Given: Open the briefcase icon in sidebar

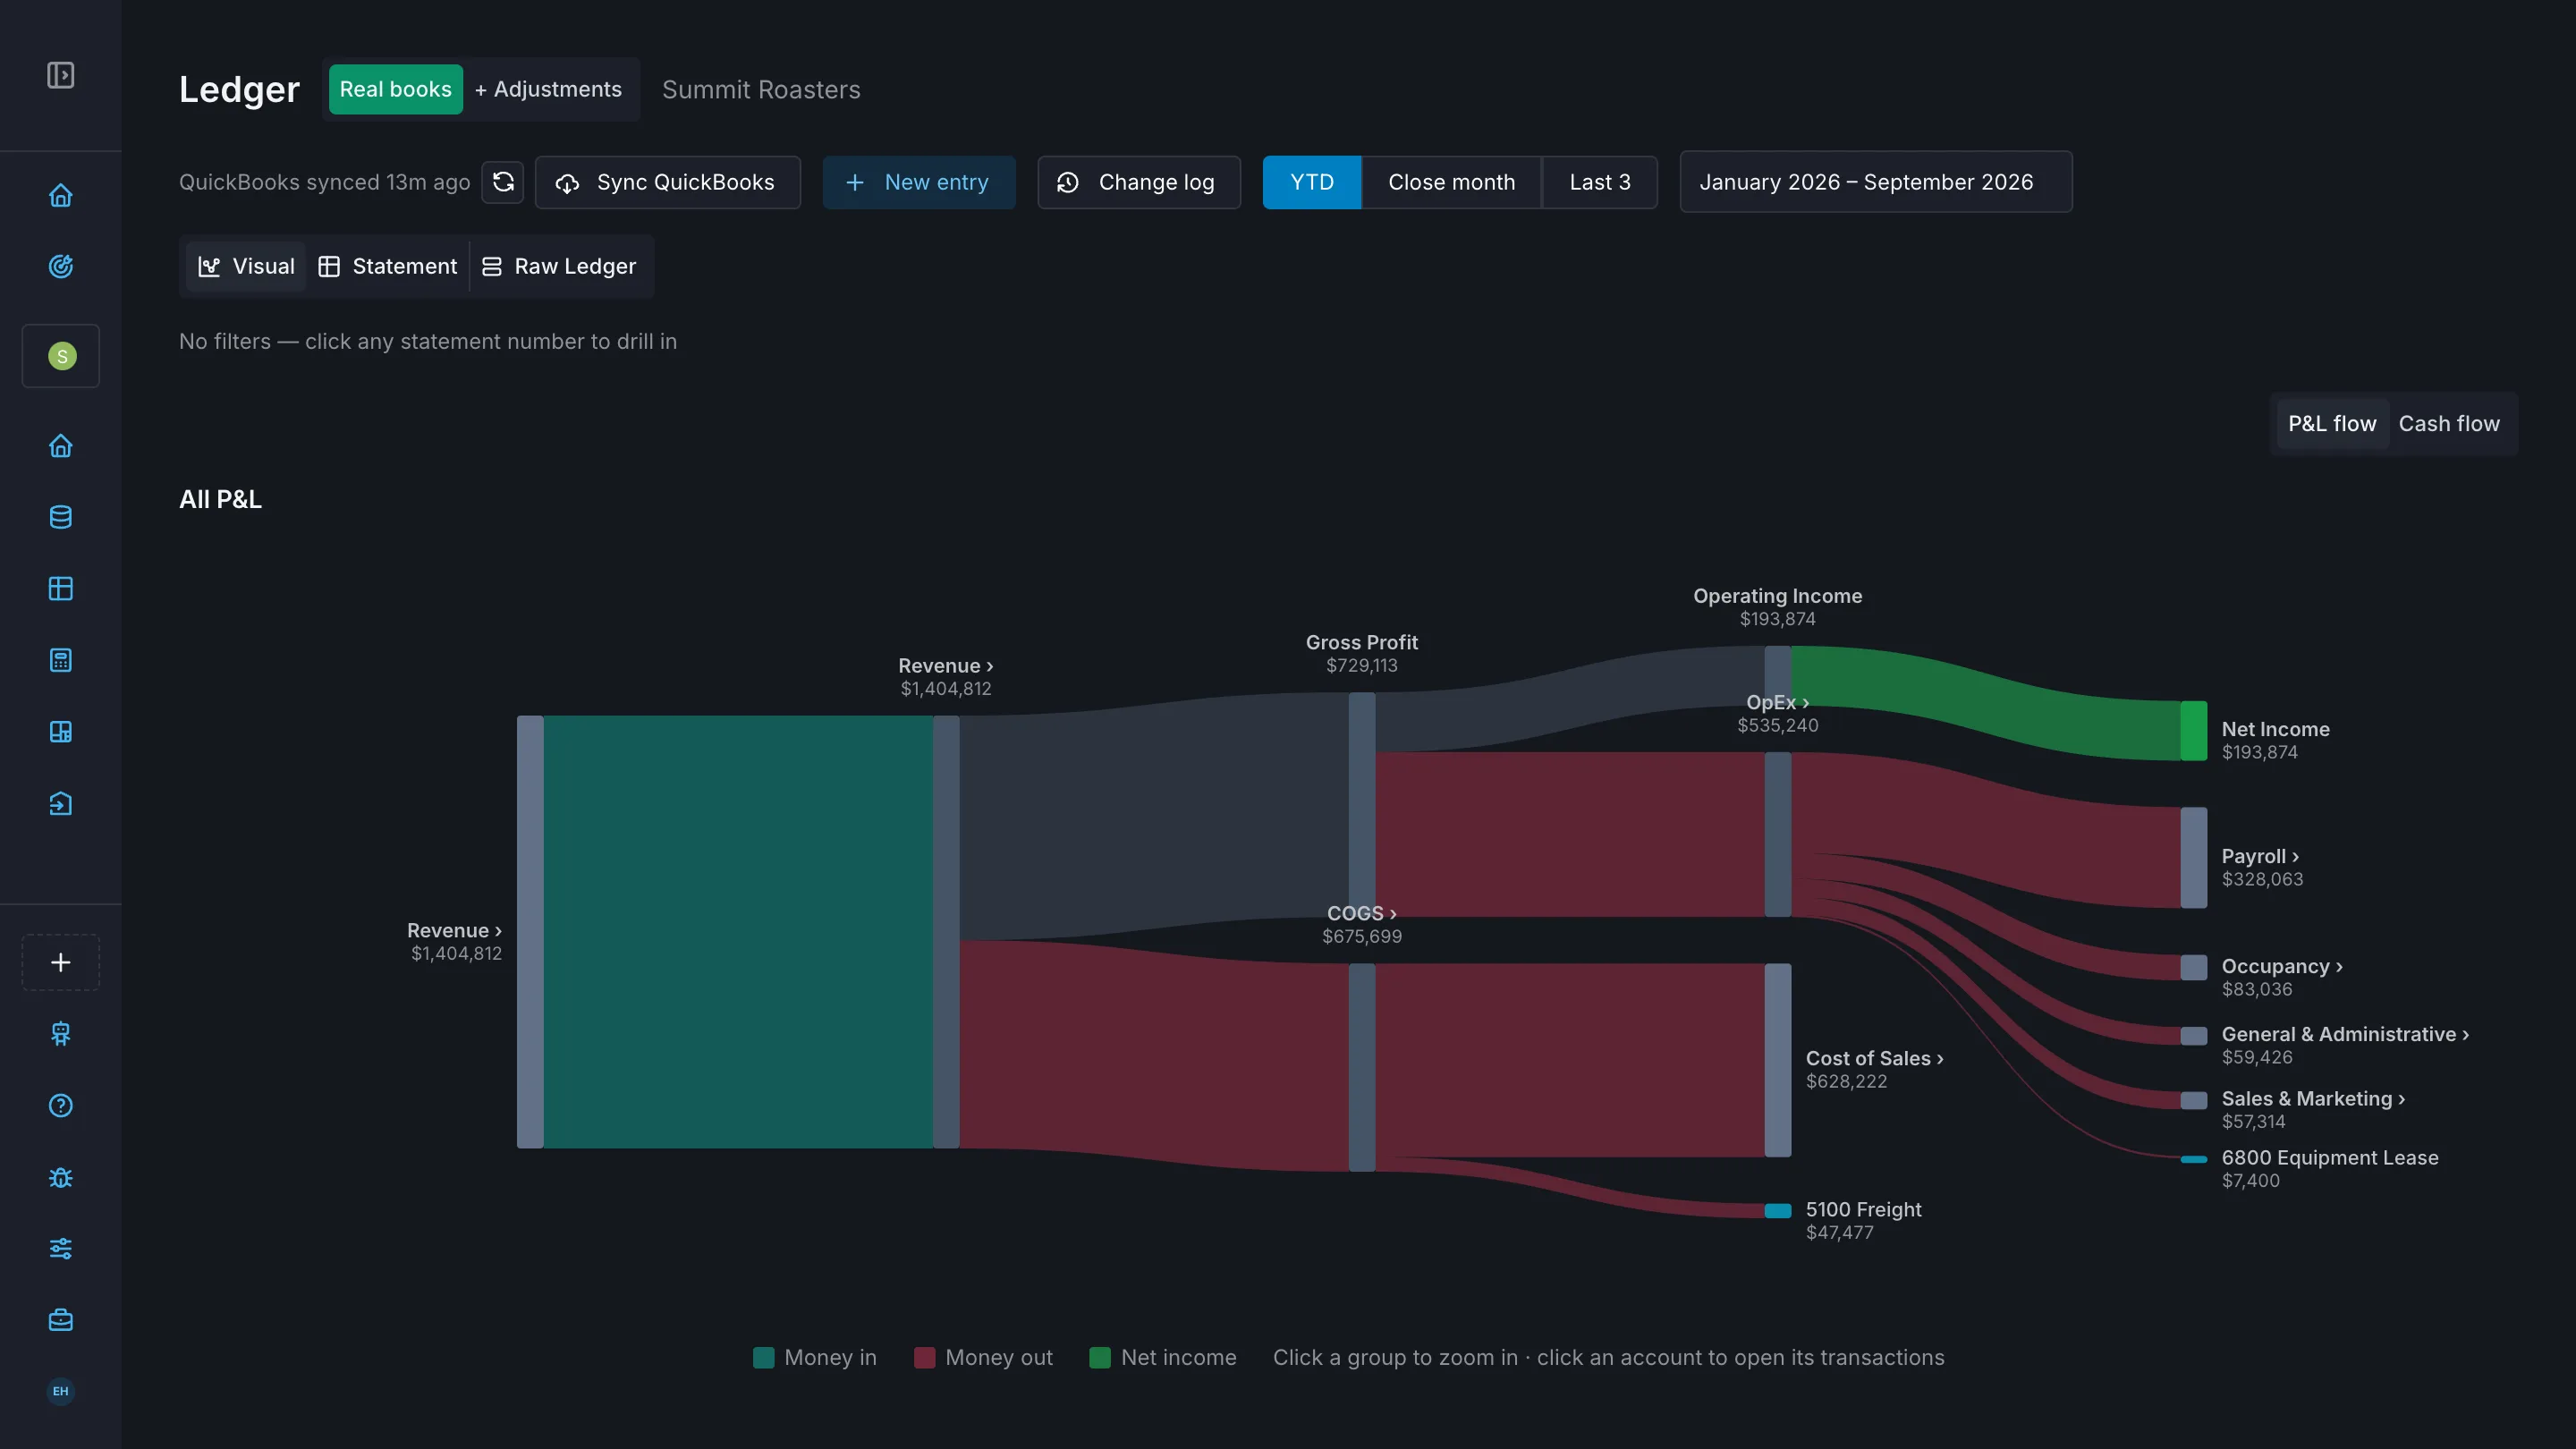Looking at the screenshot, I should (61, 1320).
